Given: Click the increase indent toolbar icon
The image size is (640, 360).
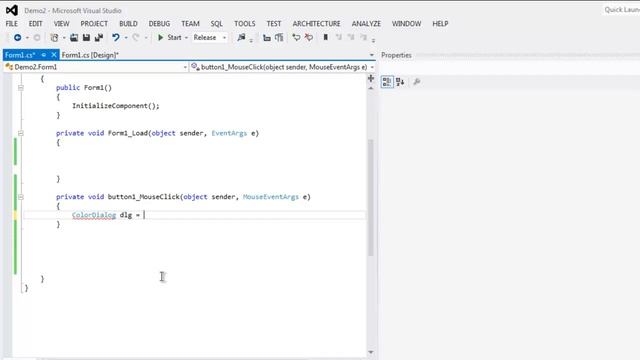Looking at the screenshot, I should tap(279, 38).
